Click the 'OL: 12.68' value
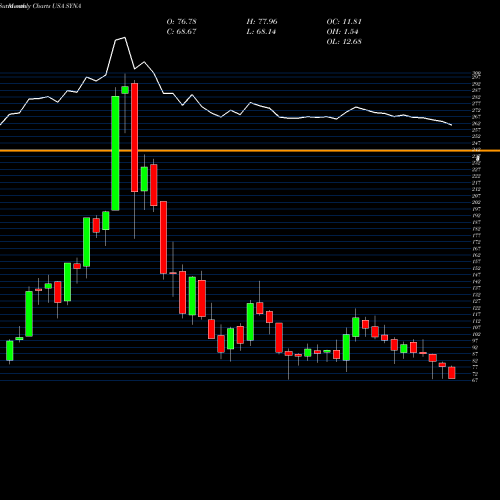500x500 pixels. (344, 42)
